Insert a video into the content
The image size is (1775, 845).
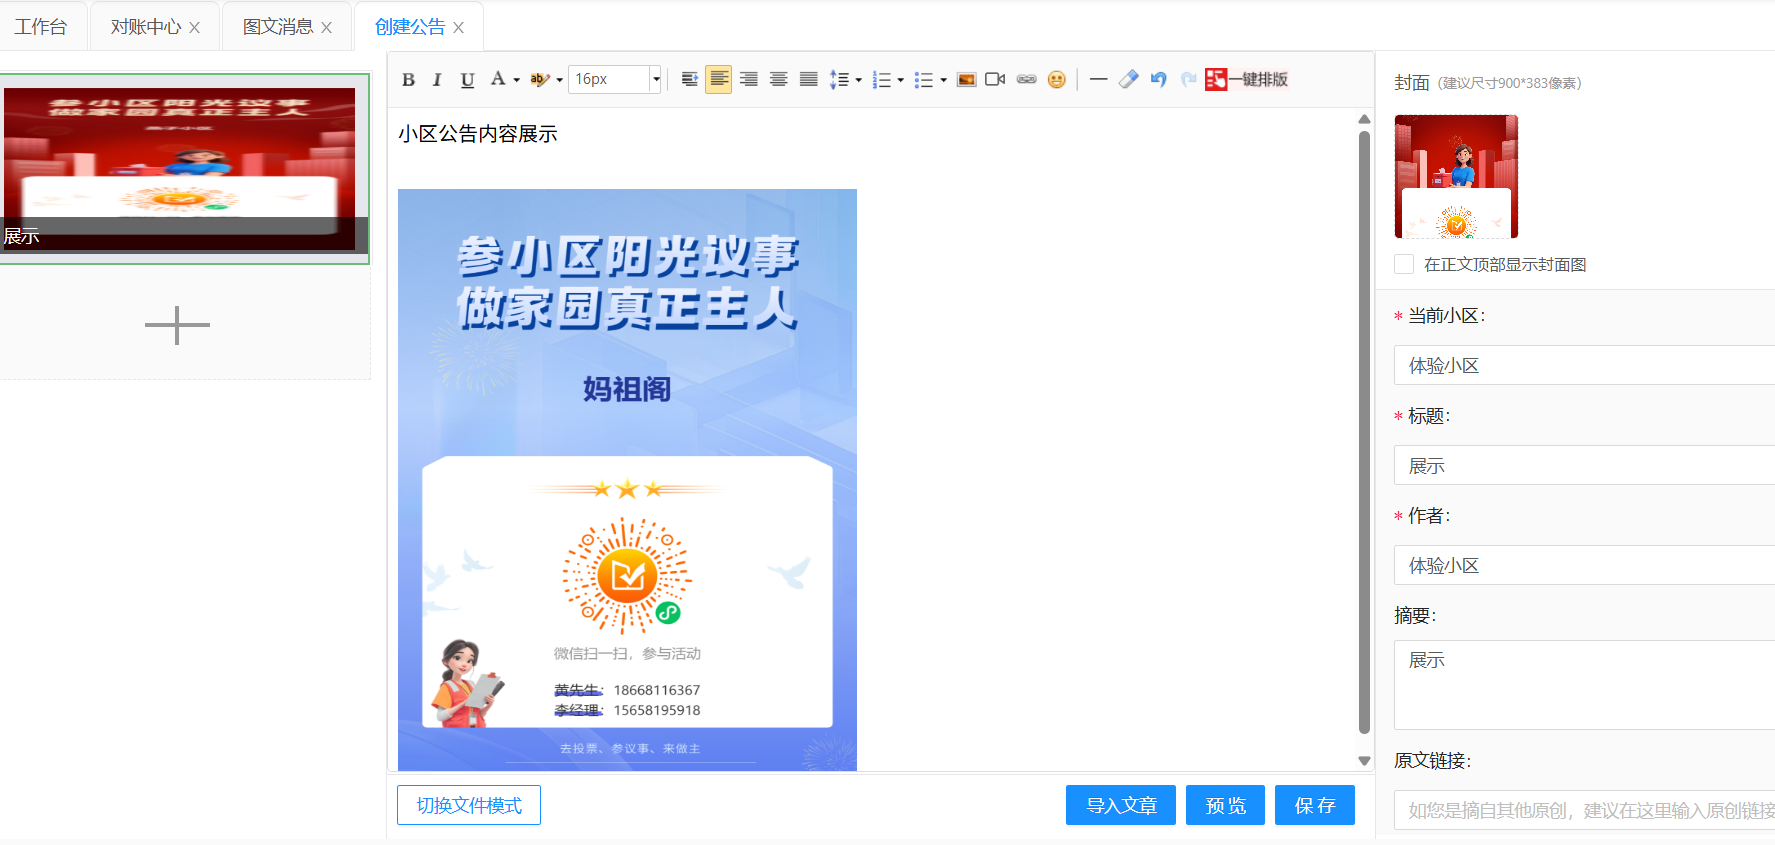[x=995, y=80]
